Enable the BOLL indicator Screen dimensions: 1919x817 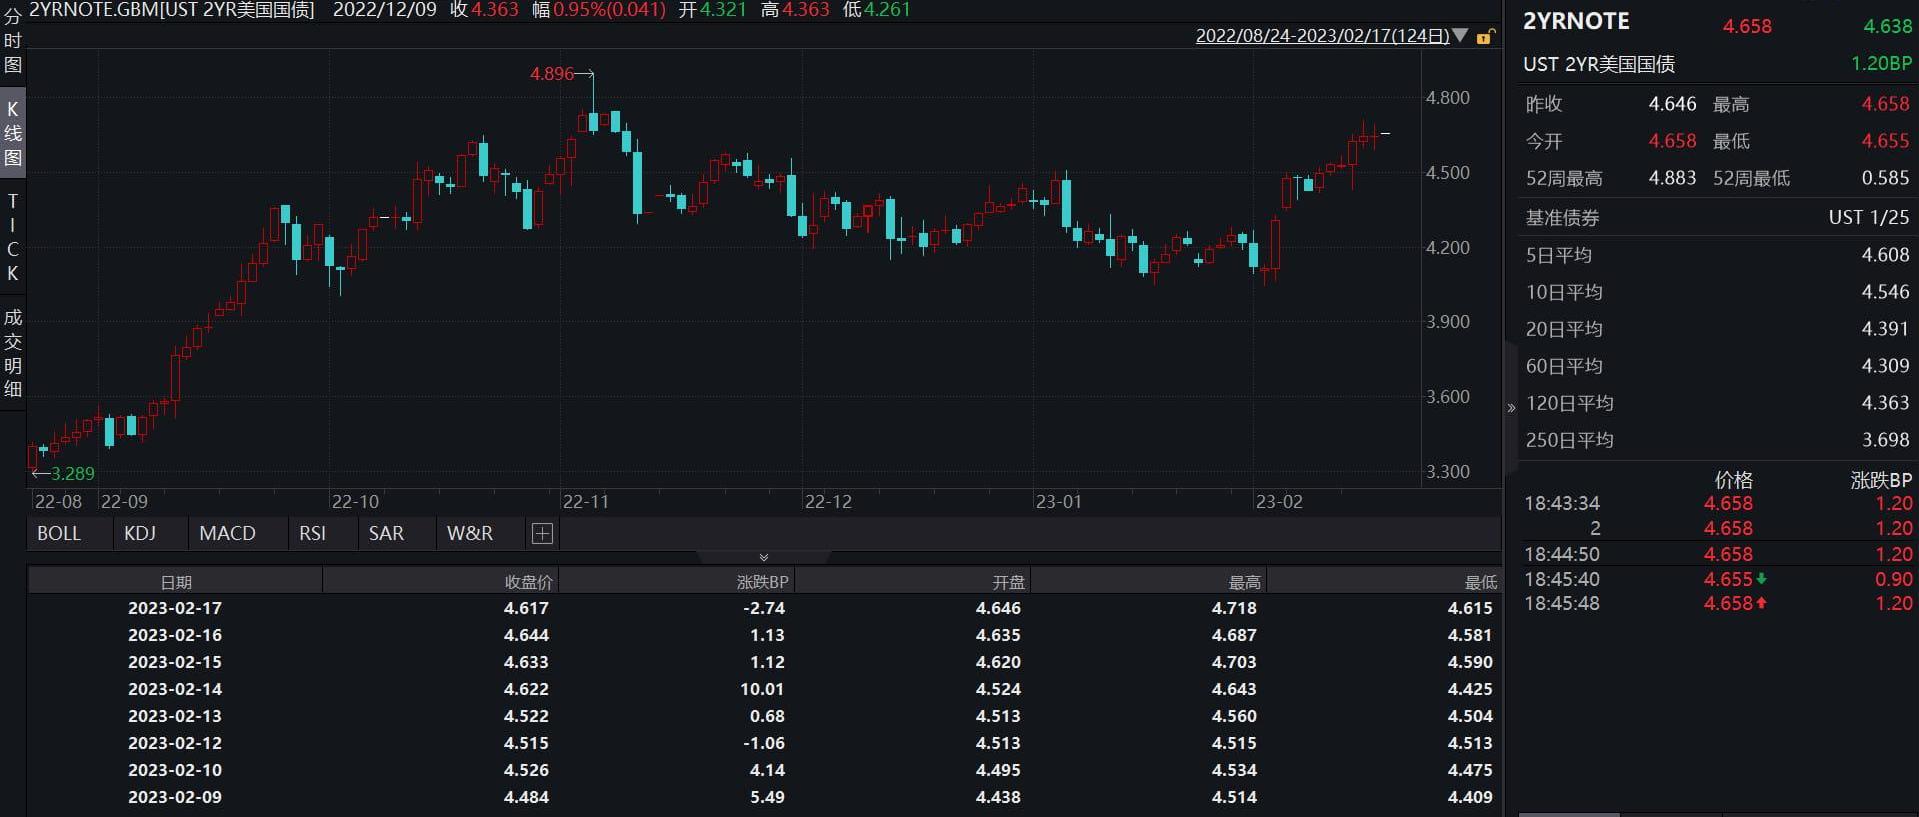coord(59,534)
